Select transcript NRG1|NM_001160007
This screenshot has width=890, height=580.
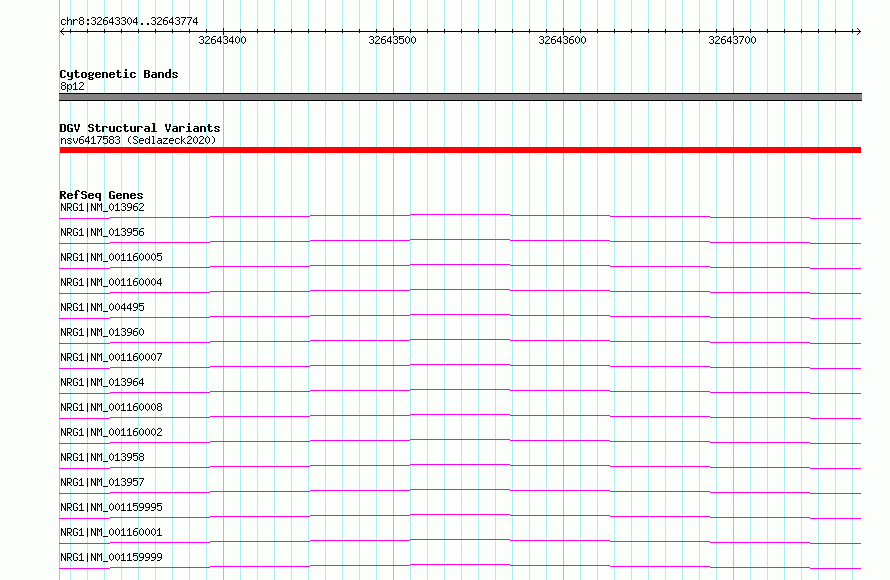[111, 357]
